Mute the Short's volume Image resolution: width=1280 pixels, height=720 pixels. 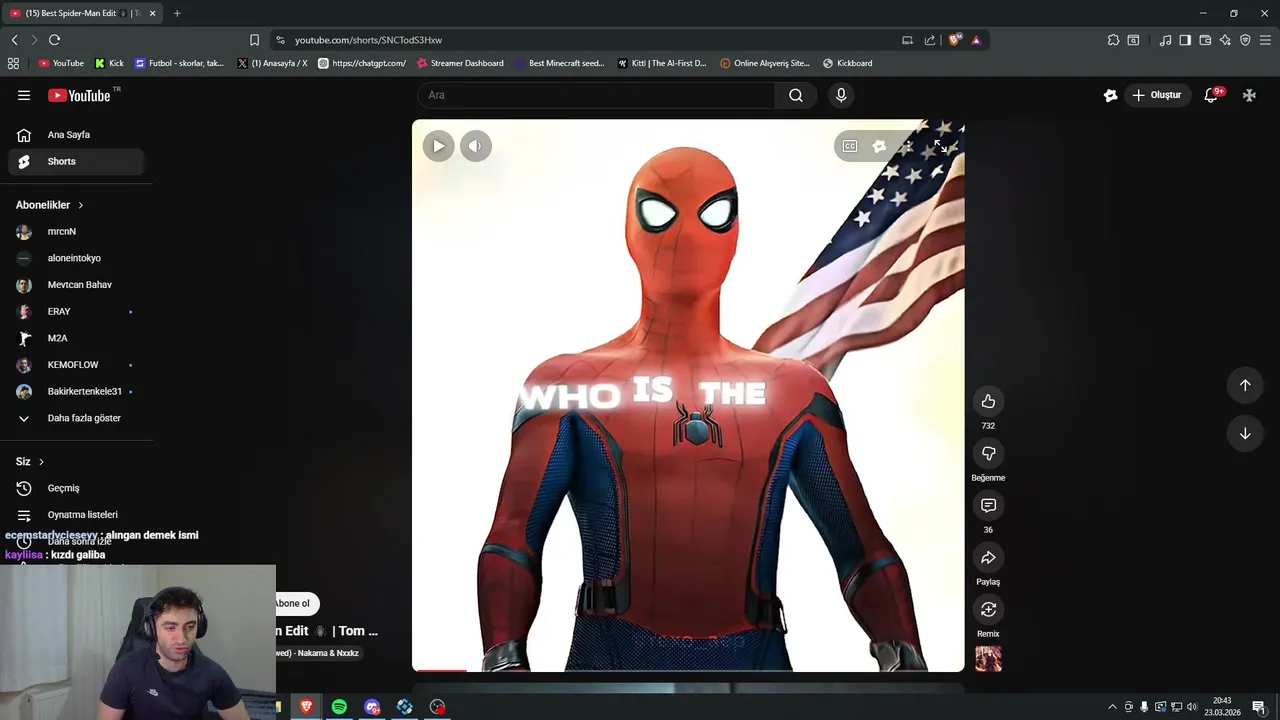tap(475, 146)
